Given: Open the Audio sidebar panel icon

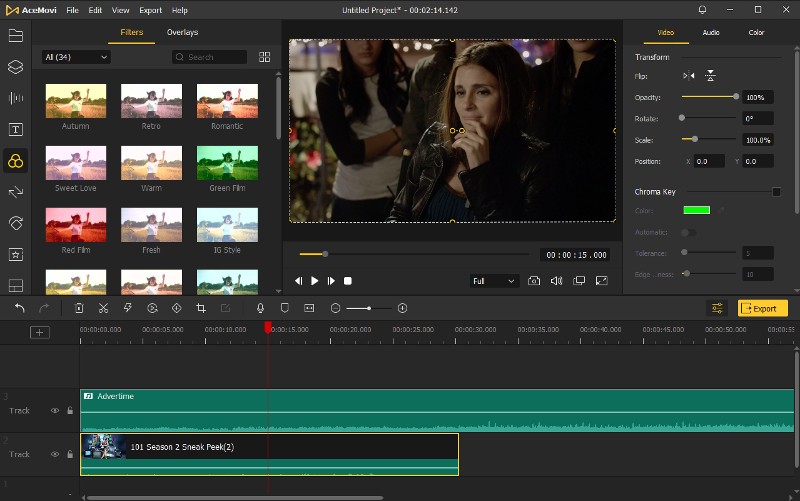Looking at the screenshot, I should pos(16,98).
